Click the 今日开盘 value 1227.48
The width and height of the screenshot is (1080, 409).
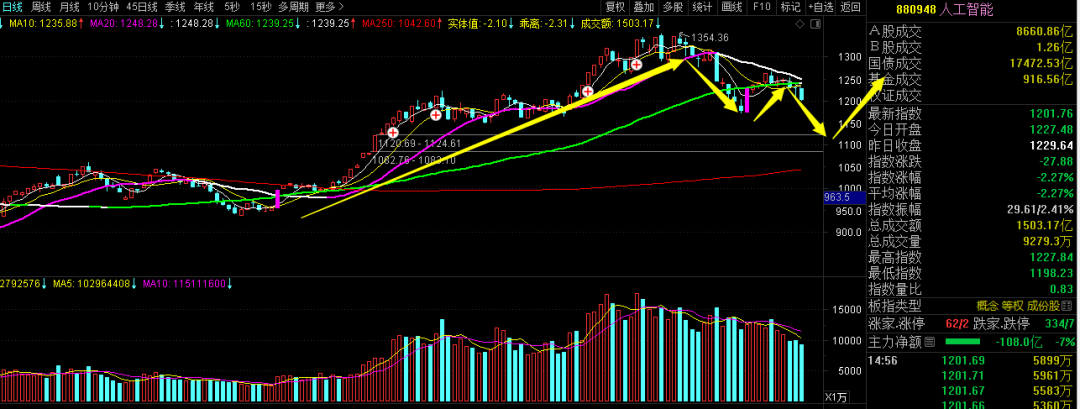(x=1052, y=129)
